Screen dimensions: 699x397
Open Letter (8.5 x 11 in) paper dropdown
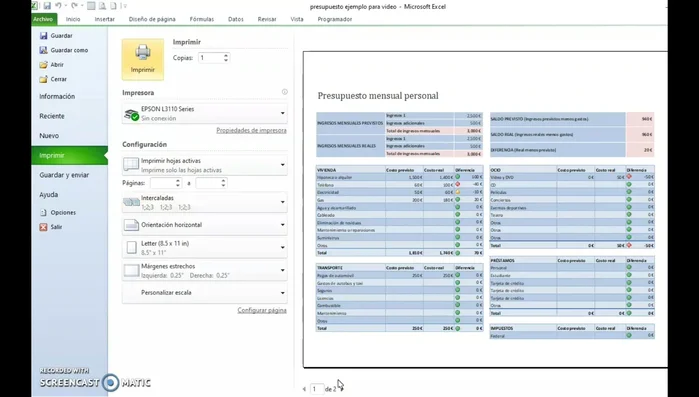tap(283, 248)
